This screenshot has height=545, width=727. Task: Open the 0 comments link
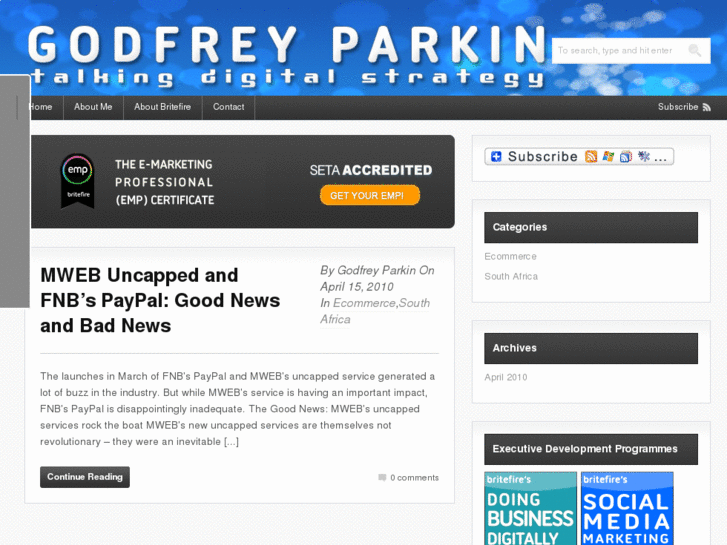click(x=414, y=478)
